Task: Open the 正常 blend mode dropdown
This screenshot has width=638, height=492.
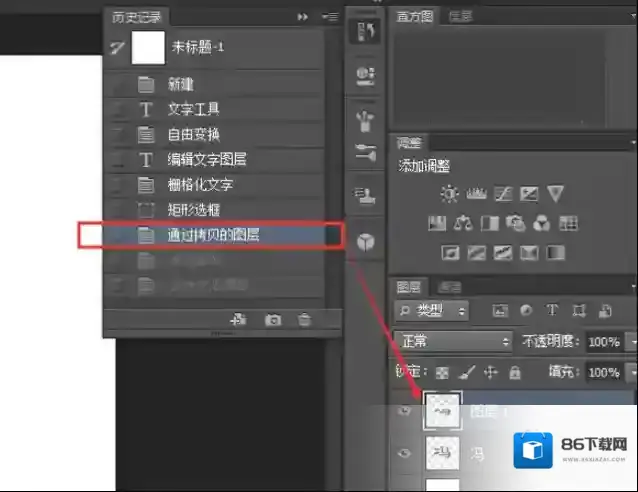Action: (453, 342)
